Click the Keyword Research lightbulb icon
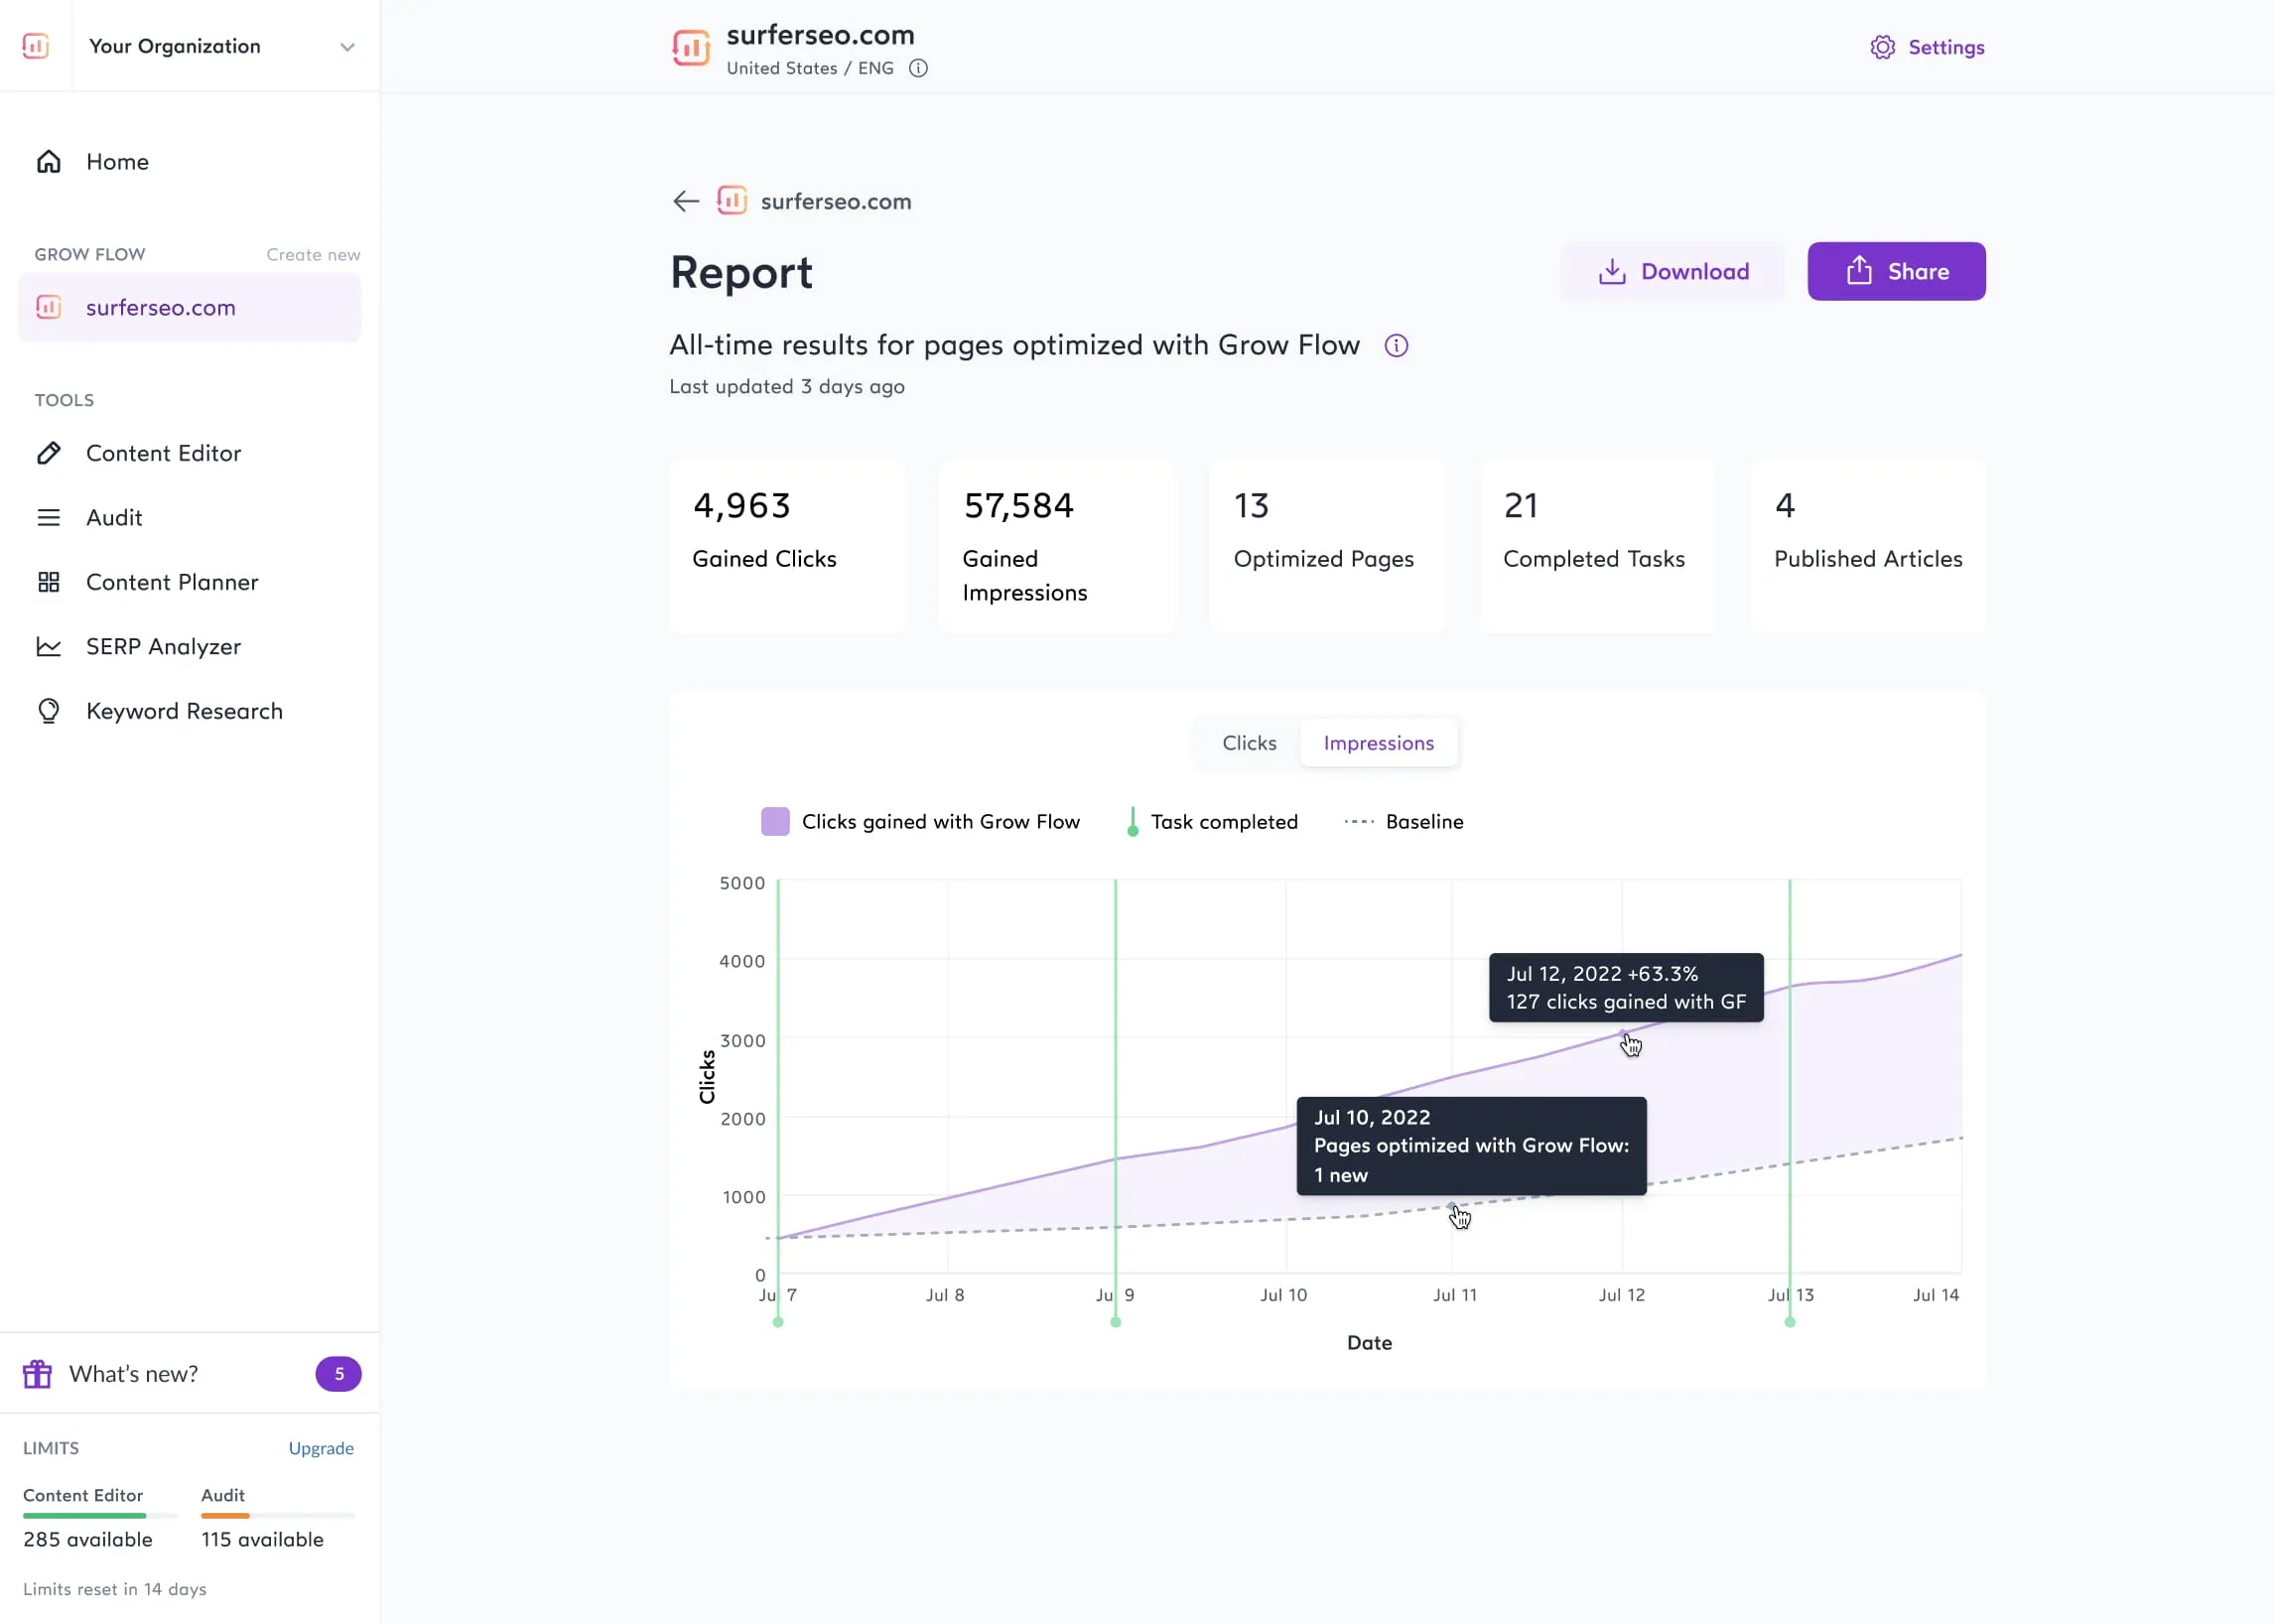The image size is (2275, 1624). pos(48,711)
